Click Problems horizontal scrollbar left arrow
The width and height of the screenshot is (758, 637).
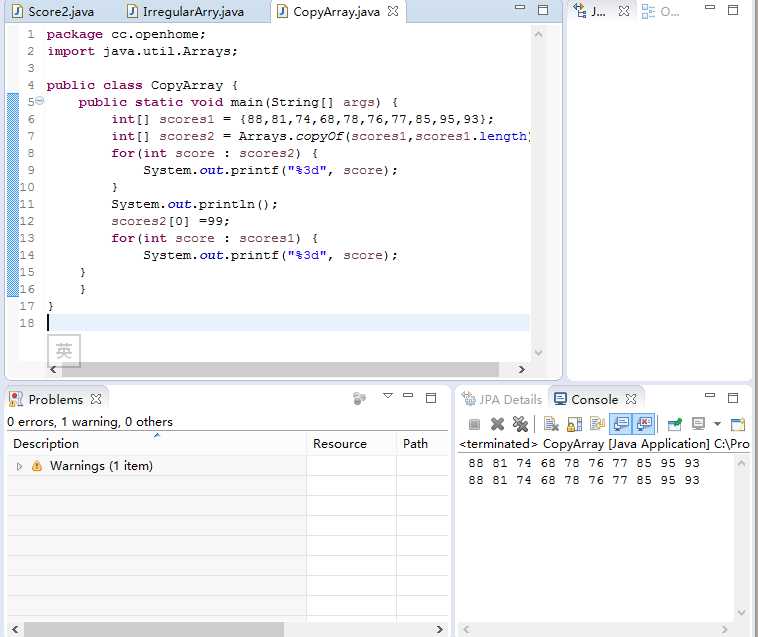point(15,629)
